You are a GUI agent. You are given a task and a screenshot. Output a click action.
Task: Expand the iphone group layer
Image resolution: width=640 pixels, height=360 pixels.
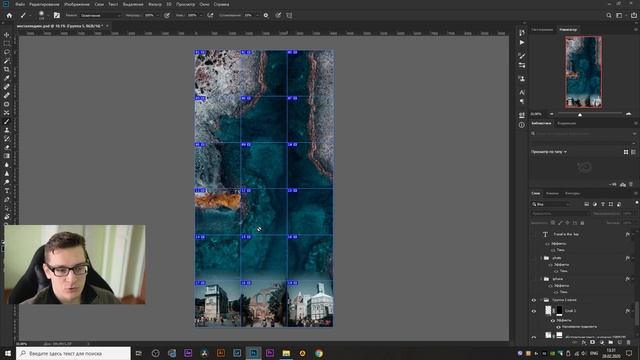tap(541, 279)
